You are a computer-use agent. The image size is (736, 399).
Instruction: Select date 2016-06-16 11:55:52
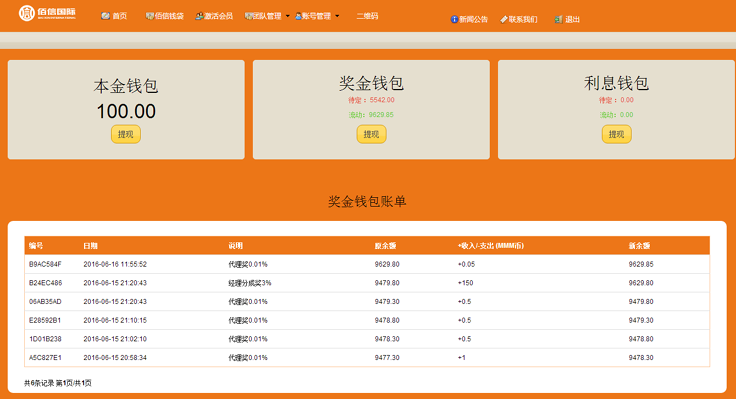pos(115,264)
